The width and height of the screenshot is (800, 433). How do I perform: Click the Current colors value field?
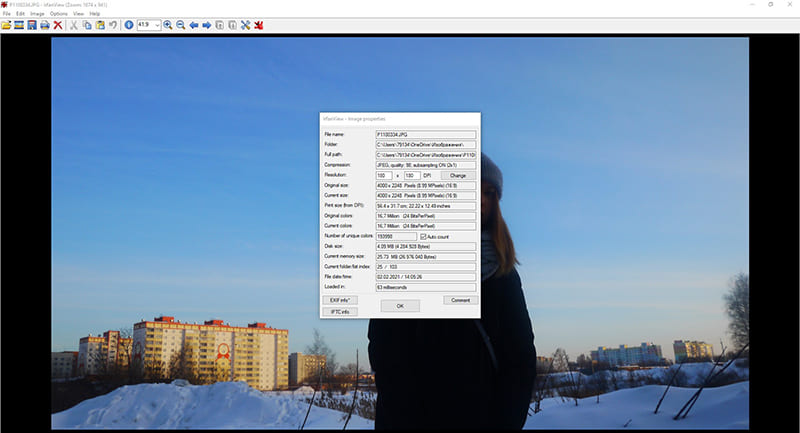(426, 226)
